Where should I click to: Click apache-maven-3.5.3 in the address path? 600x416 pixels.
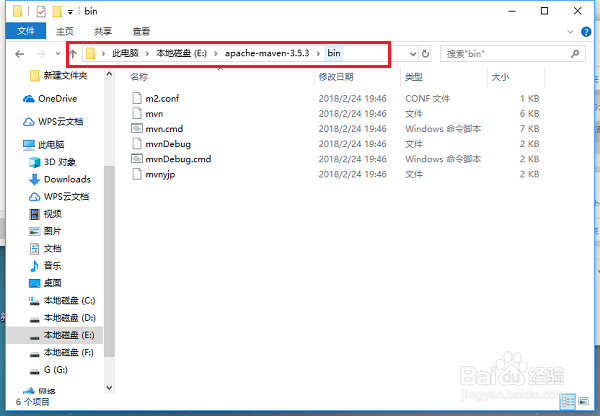(x=267, y=53)
